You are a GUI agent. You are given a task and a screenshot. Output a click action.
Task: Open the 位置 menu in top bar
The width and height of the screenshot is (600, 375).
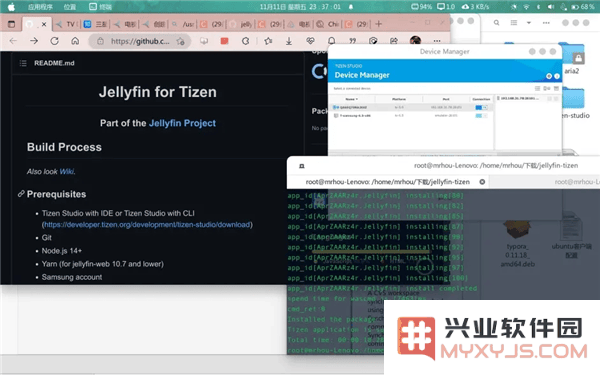[70, 7]
